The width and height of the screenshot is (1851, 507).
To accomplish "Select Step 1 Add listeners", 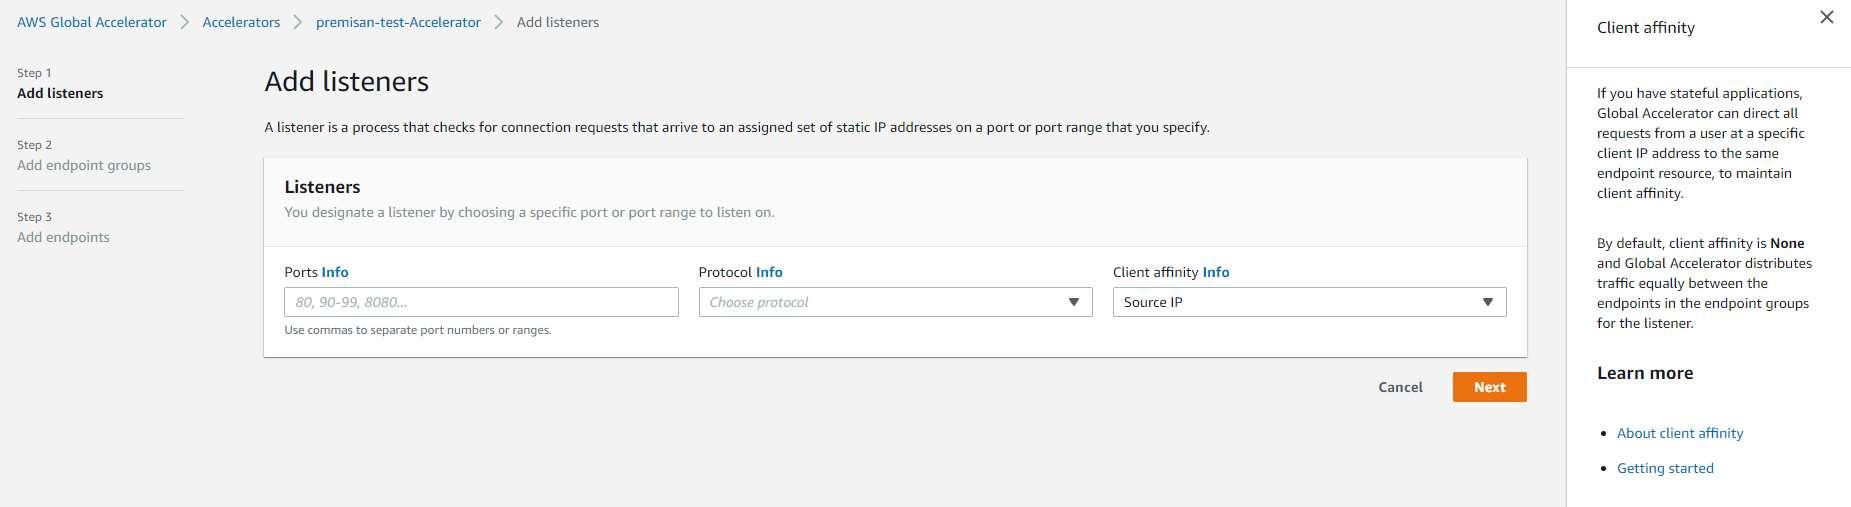I will pos(60,93).
